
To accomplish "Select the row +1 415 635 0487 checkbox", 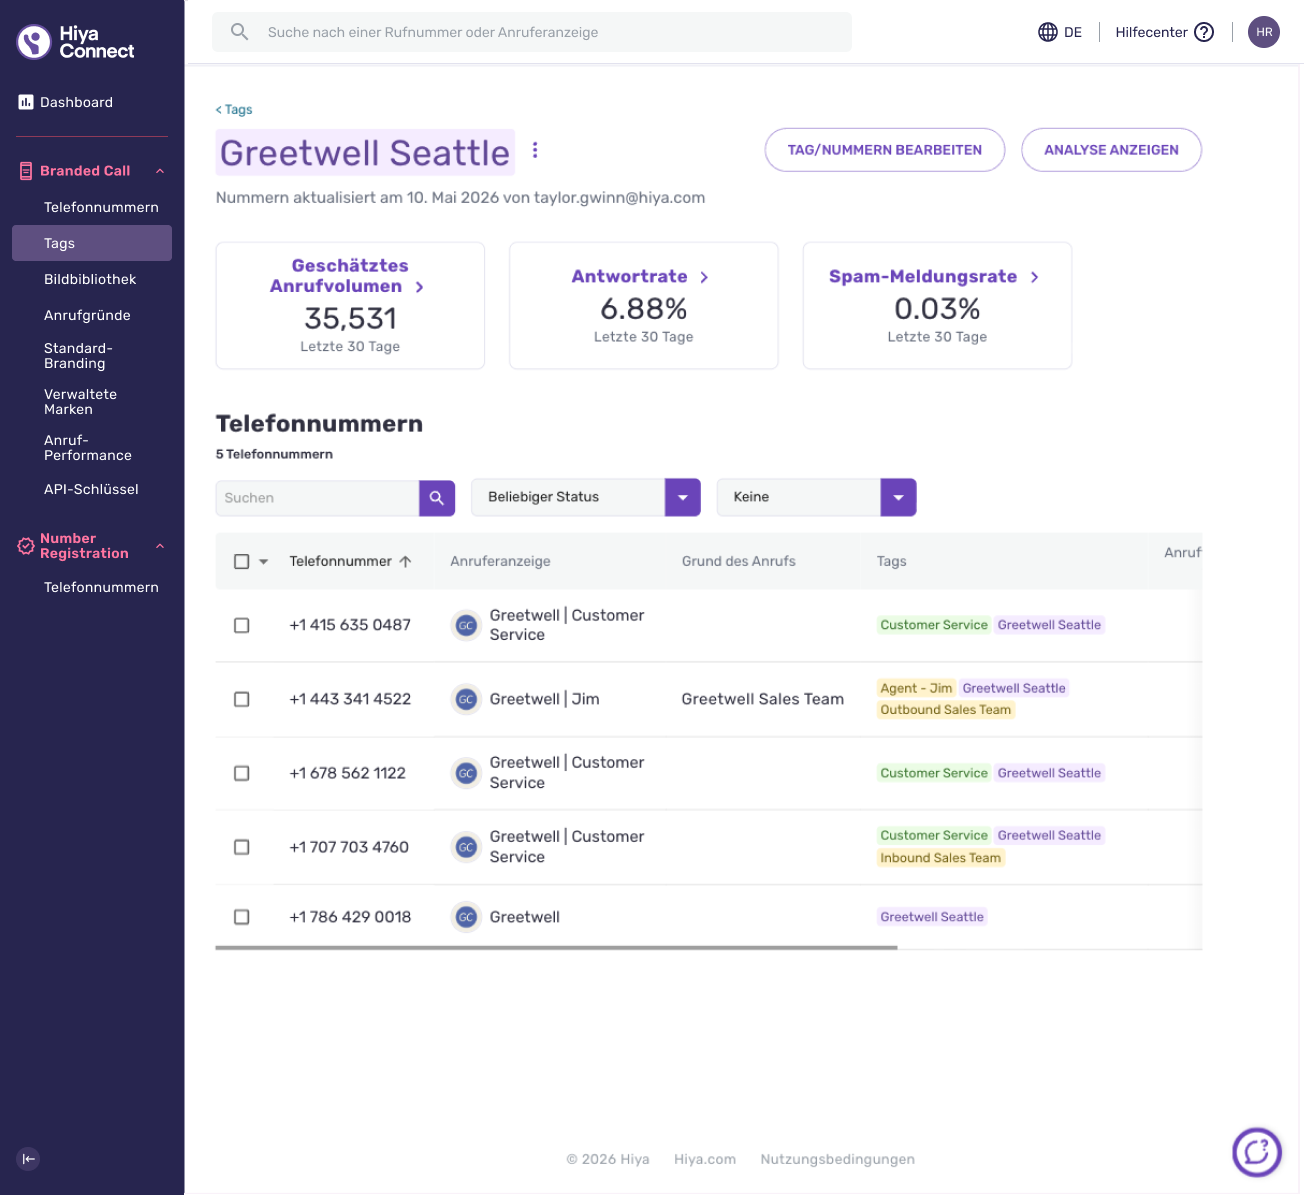I will [241, 625].
